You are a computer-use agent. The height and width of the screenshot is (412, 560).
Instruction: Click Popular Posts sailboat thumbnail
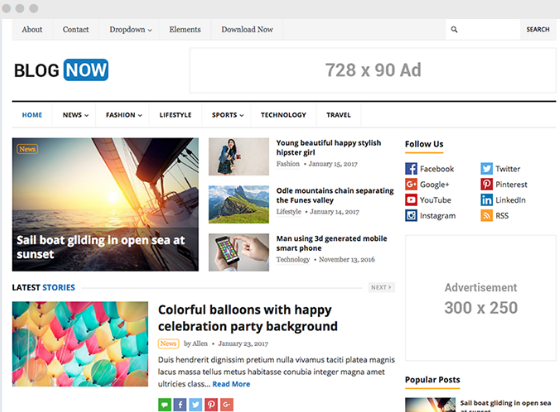[x=430, y=405]
